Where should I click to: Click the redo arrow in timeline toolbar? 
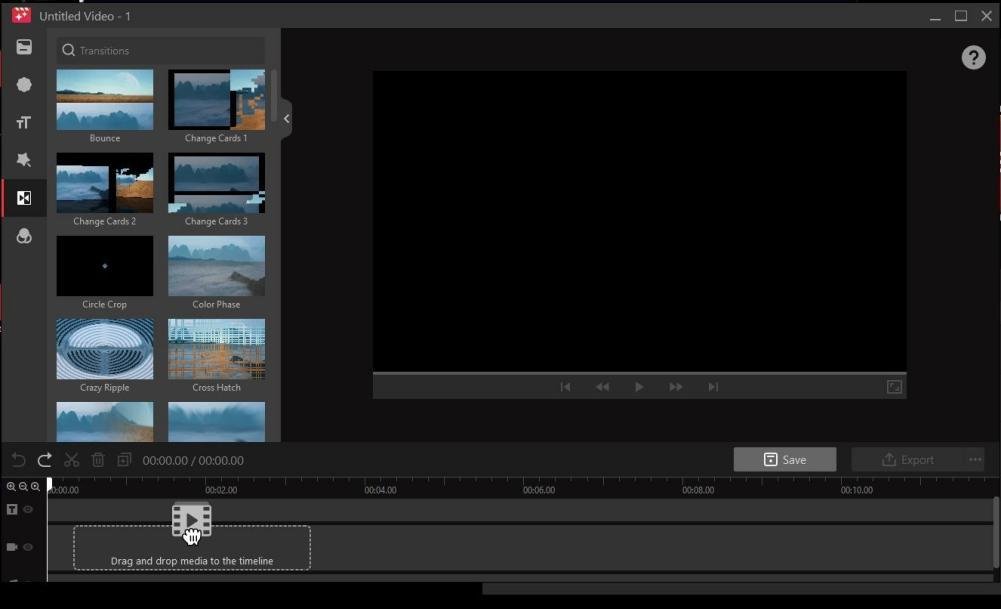coord(45,460)
